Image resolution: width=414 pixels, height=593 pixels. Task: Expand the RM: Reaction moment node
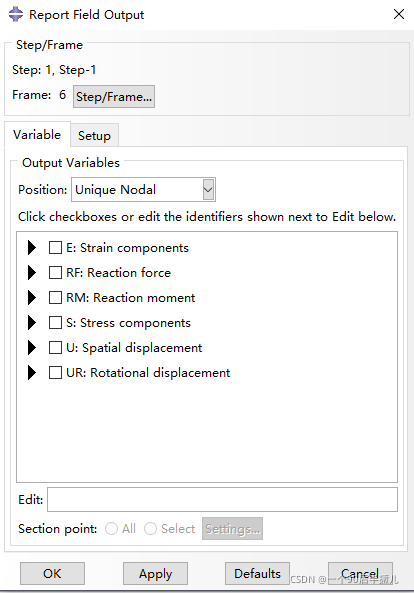coord(32,298)
